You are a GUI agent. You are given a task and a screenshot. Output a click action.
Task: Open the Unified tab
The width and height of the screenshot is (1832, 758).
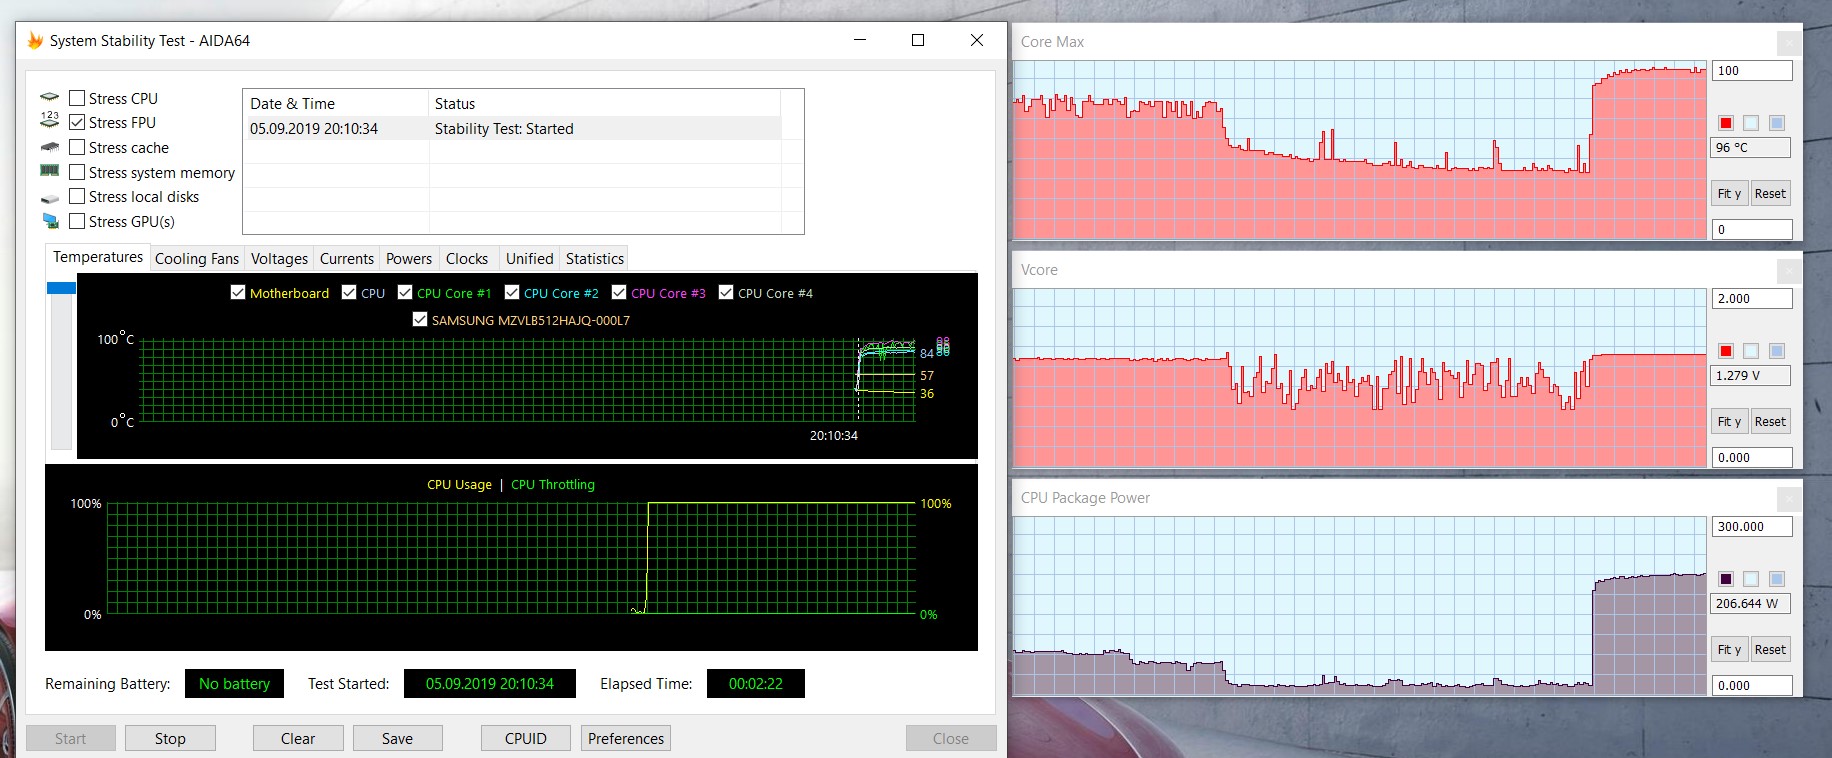530,258
